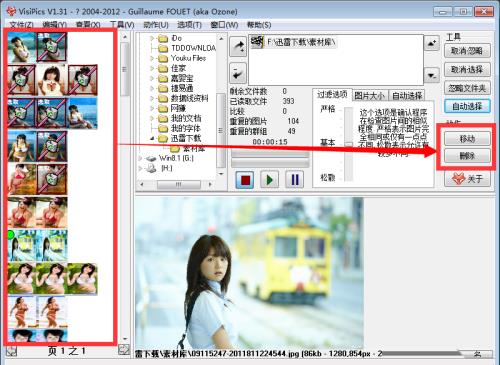Open the 文件(Z) menu
The width and height of the screenshot is (500, 365).
(x=21, y=25)
